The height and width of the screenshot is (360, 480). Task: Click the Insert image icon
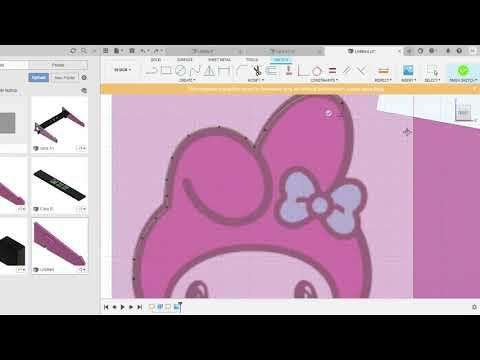coord(408,70)
